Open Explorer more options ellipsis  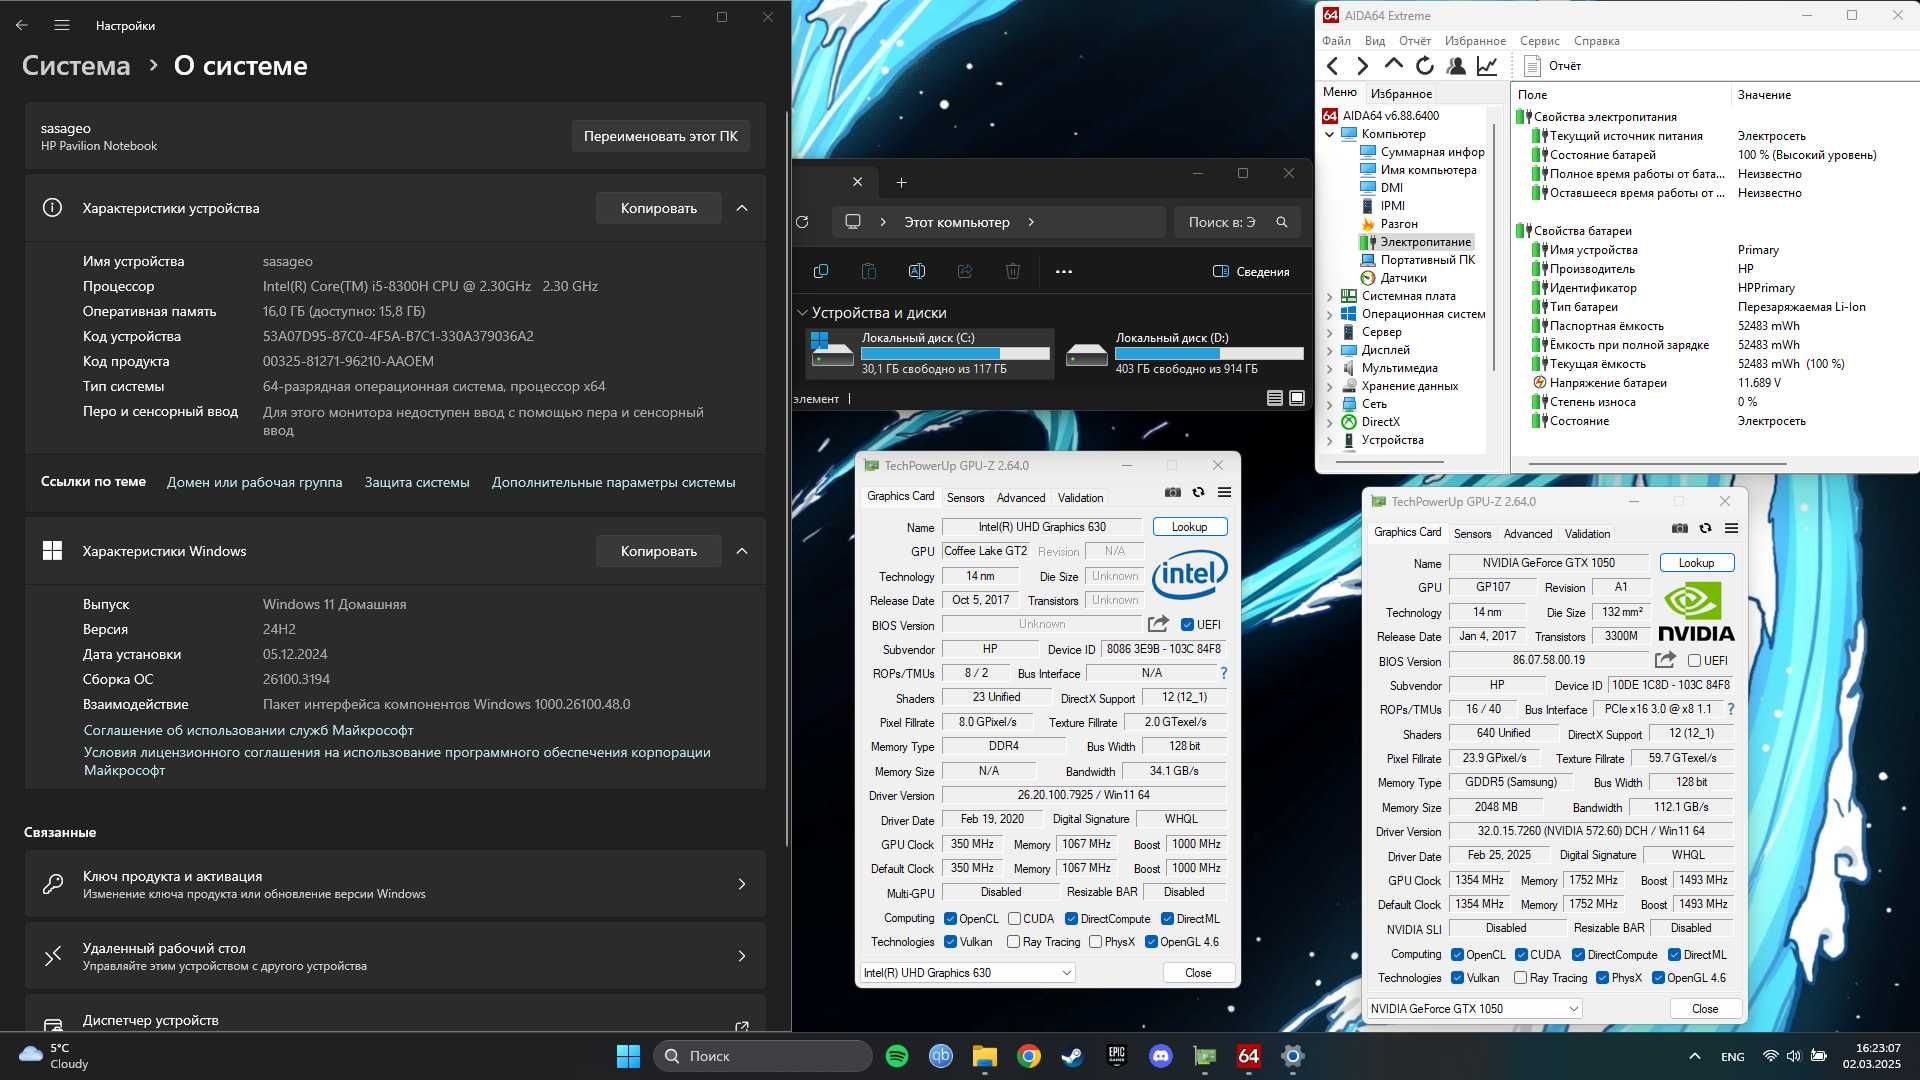(x=1064, y=271)
